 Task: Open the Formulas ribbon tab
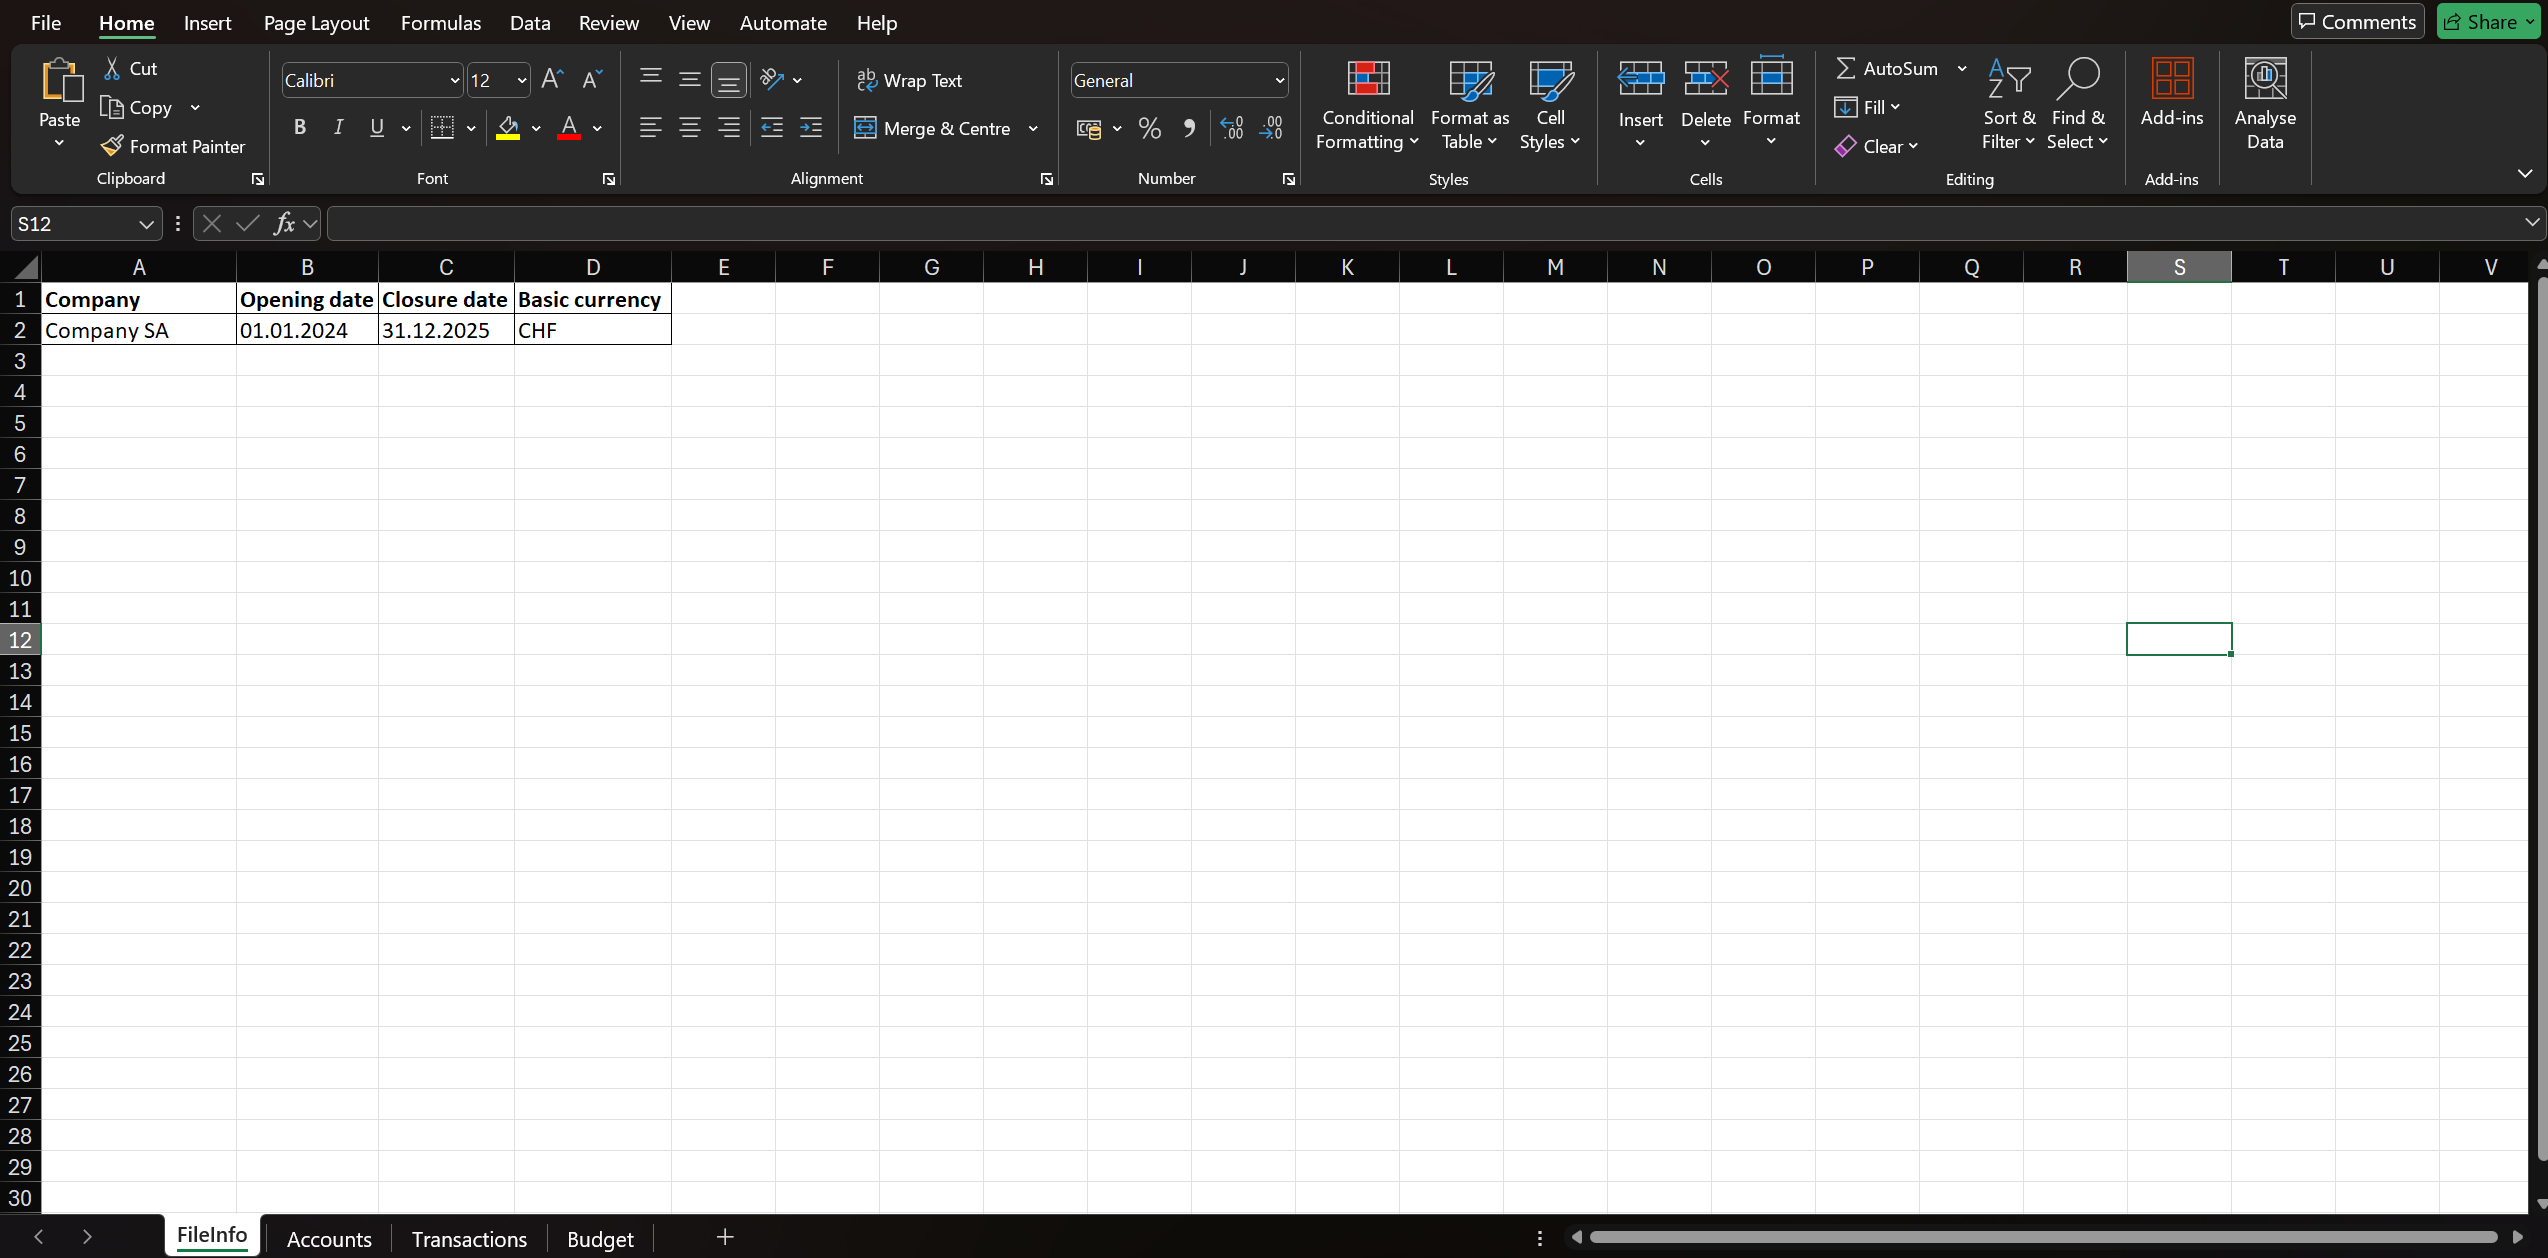tap(440, 23)
